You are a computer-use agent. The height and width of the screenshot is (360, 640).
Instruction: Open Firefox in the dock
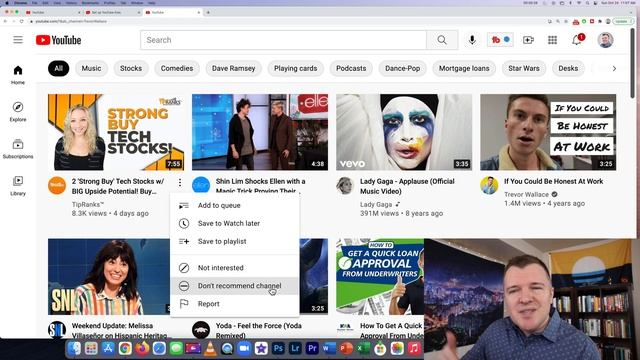point(142,348)
